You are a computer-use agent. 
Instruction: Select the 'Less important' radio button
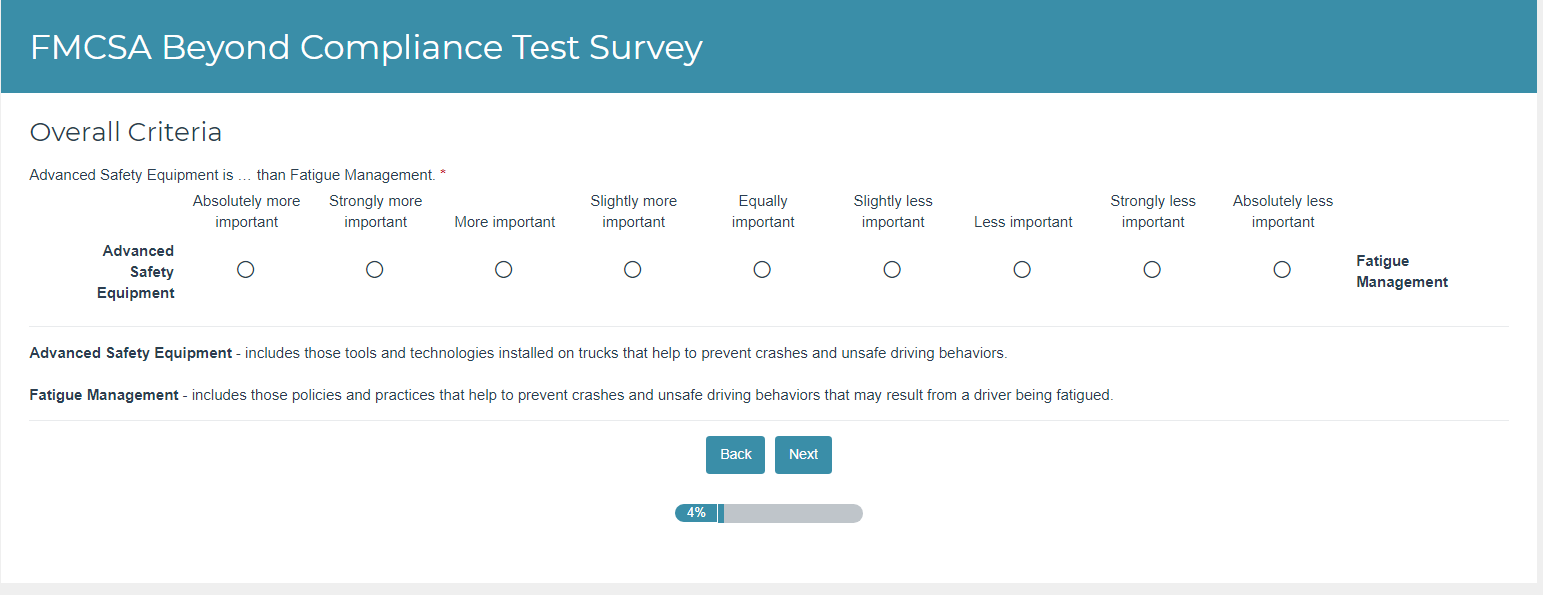tap(1022, 270)
